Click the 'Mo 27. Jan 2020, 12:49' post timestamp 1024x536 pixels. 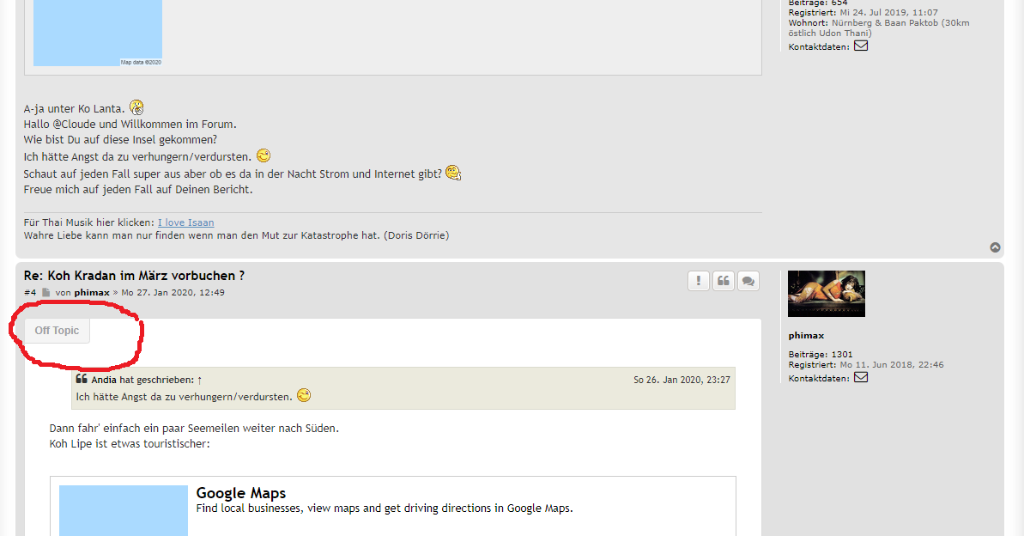(x=173, y=292)
